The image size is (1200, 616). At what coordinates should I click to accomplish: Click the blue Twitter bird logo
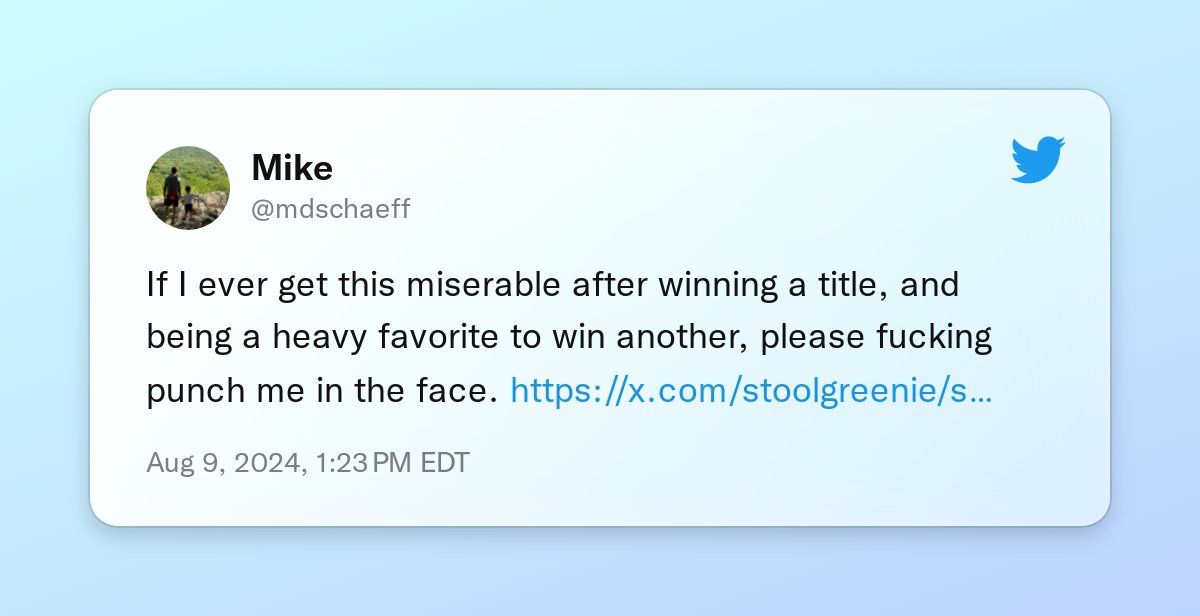point(1038,160)
